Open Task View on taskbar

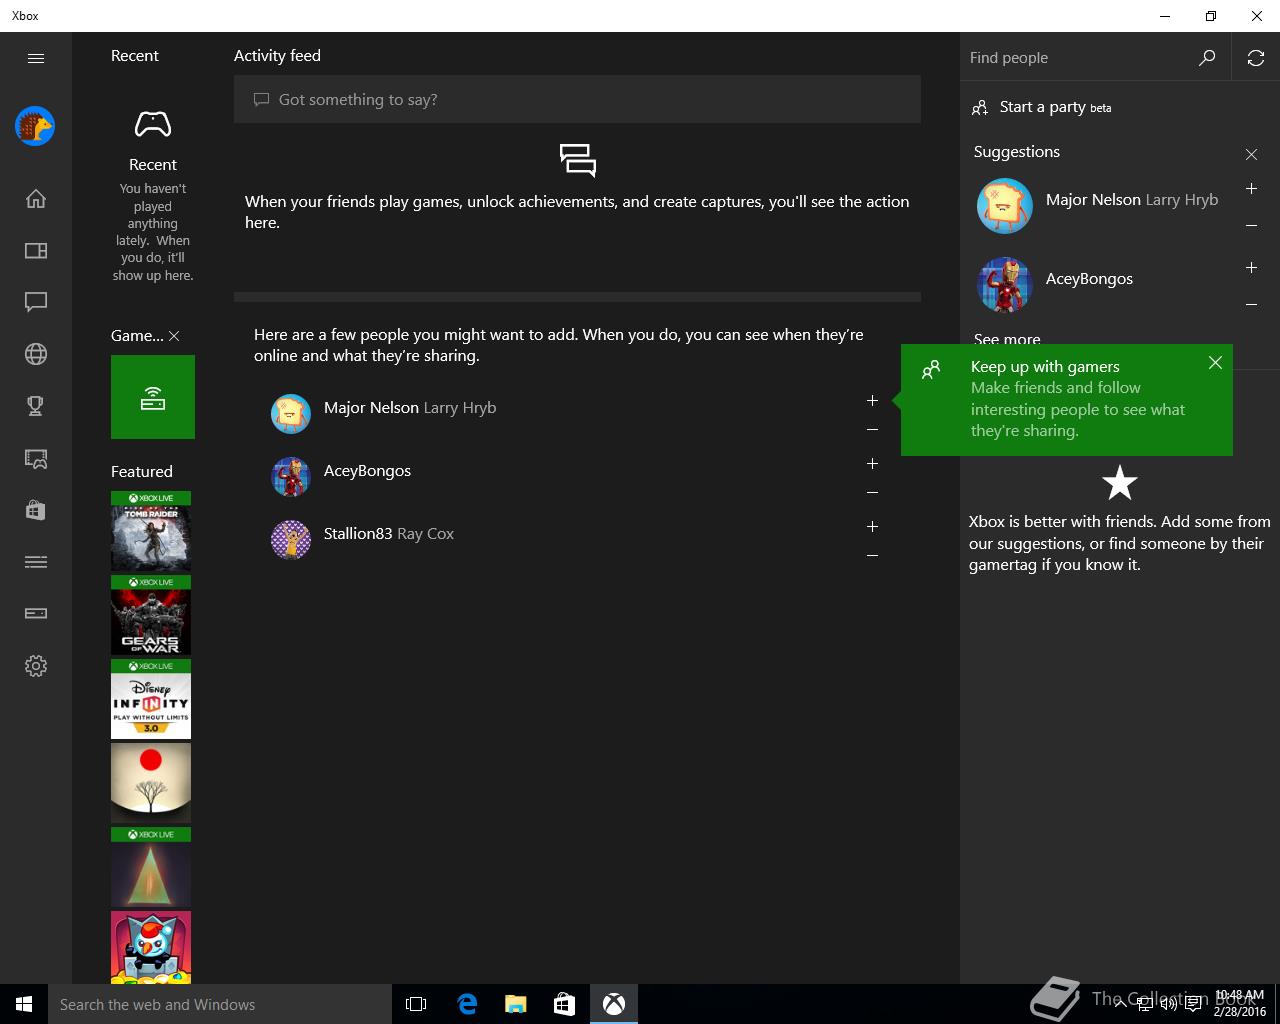(416, 1004)
